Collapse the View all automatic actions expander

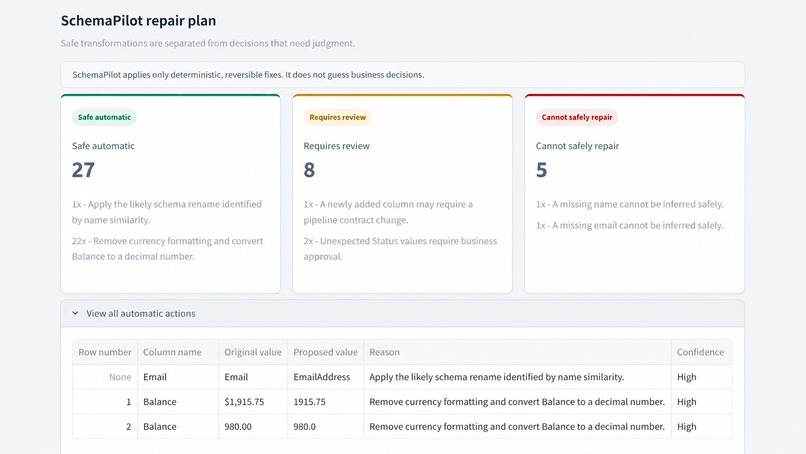click(402, 313)
